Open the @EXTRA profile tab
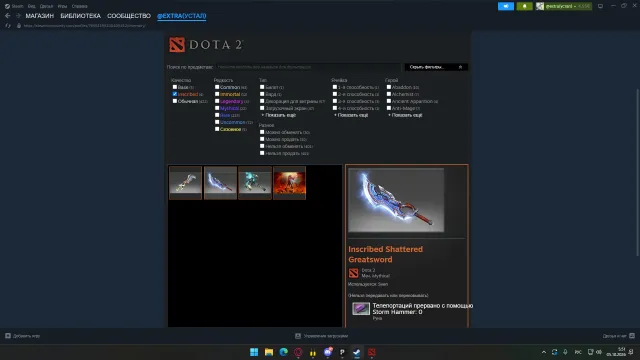Image resolution: width=640 pixels, height=360 pixels. click(182, 16)
